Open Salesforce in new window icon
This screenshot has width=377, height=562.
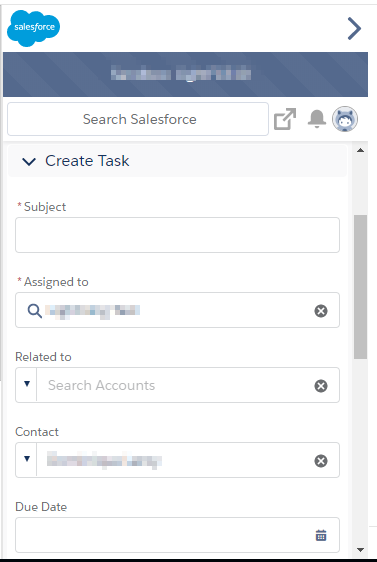(x=285, y=119)
